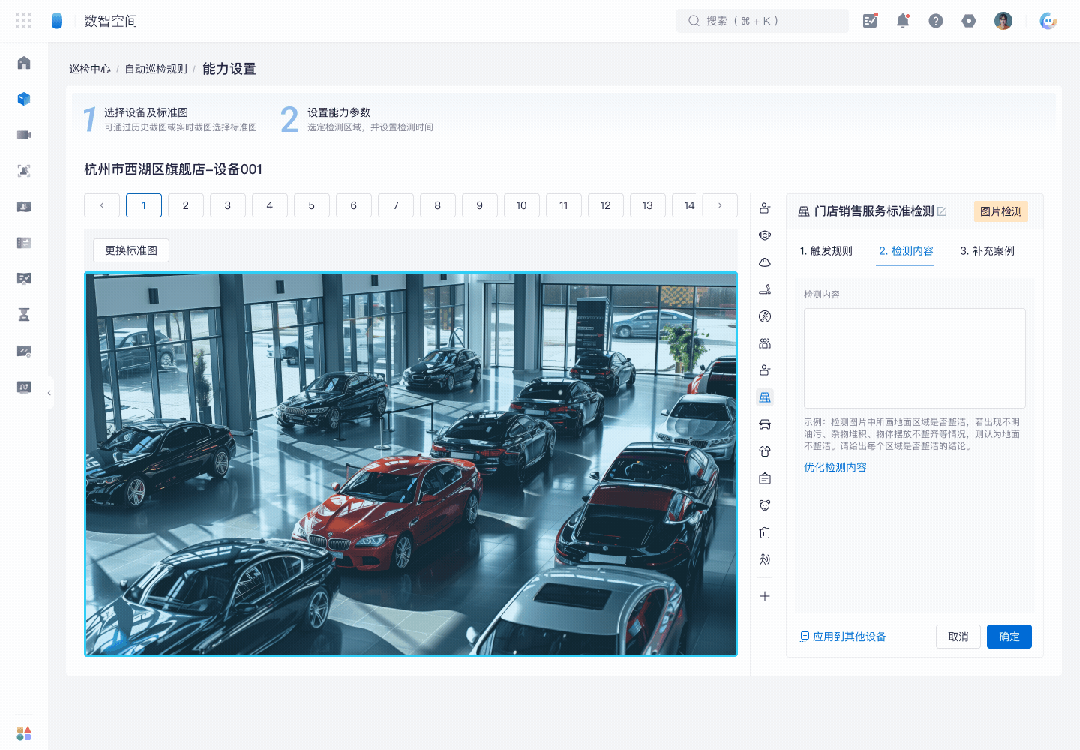Open the task checklist icon in the top bar
1080x750 pixels.
coord(870,21)
